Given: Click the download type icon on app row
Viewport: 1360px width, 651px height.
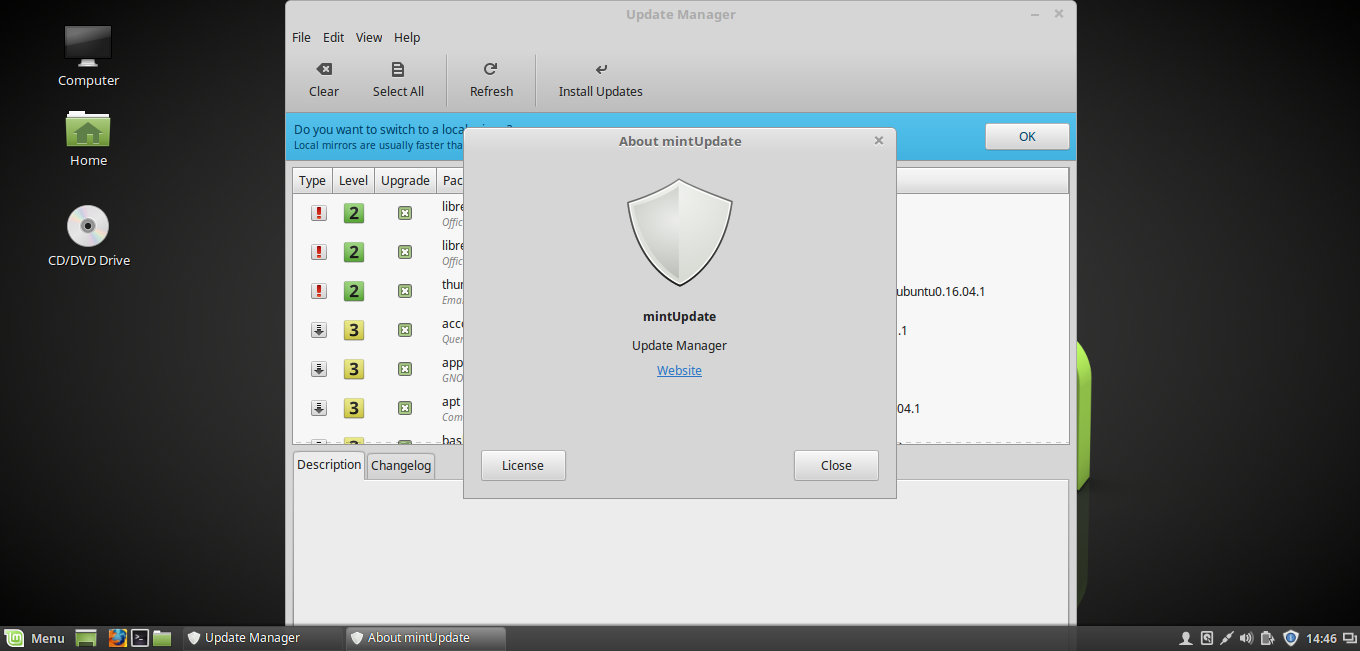Looking at the screenshot, I should coord(319,369).
